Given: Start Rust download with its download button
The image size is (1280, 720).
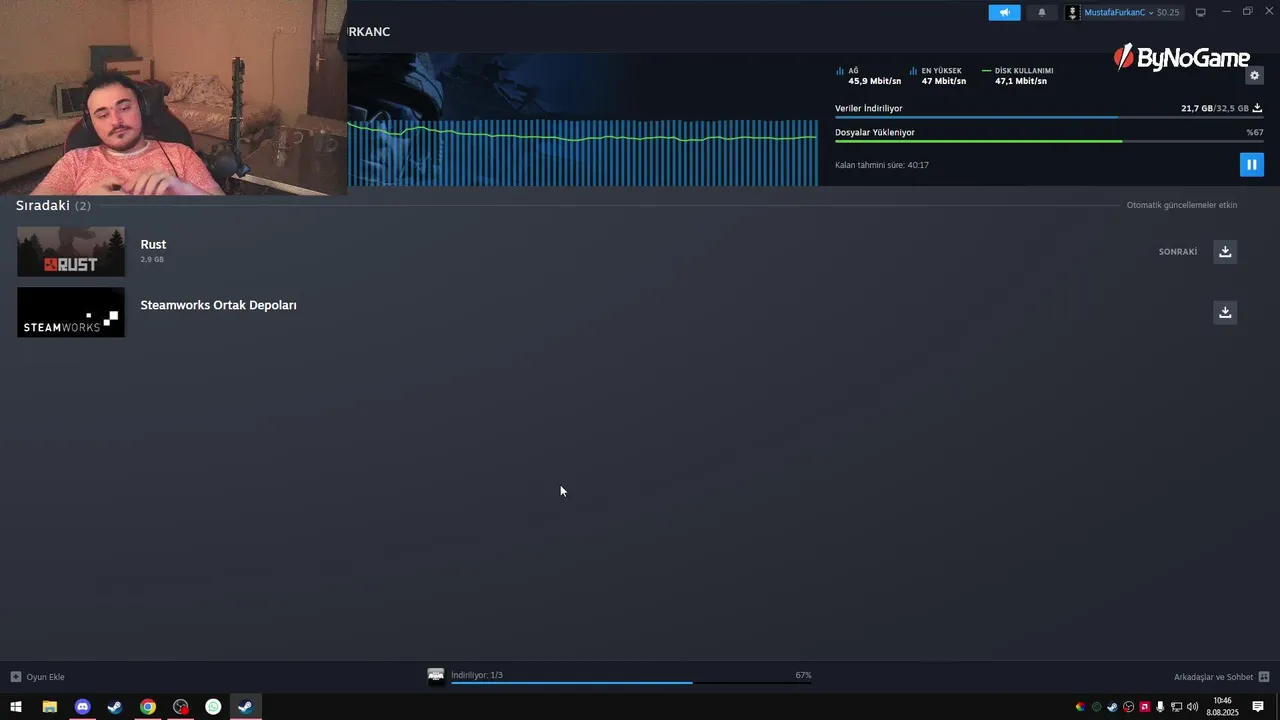Looking at the screenshot, I should [x=1225, y=251].
